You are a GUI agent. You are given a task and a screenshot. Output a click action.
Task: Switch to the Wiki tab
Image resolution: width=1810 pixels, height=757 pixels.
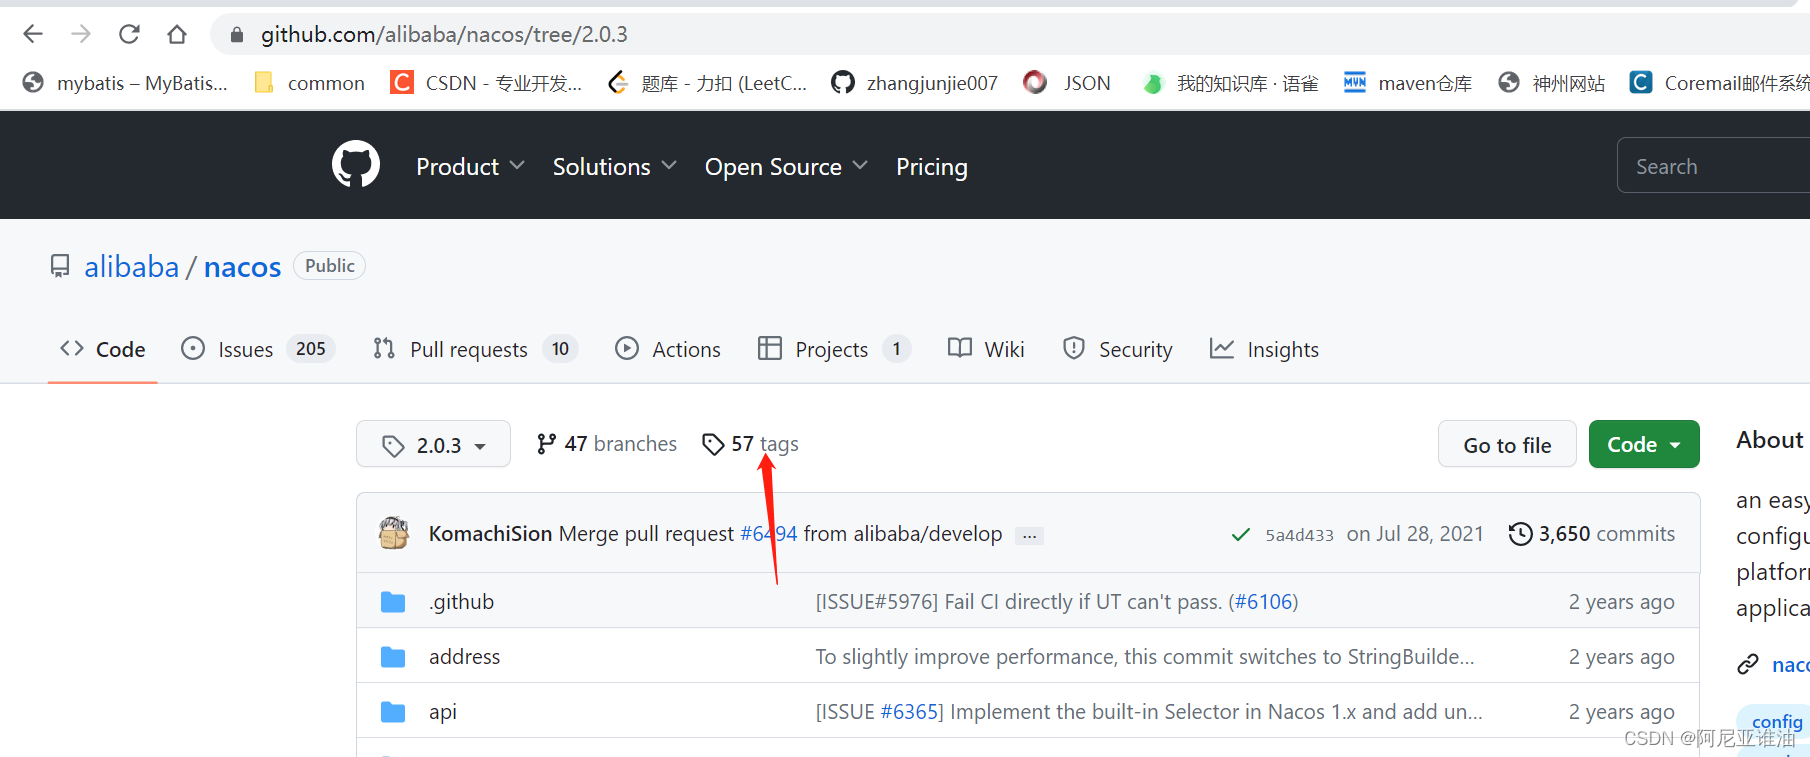pyautogui.click(x=986, y=349)
